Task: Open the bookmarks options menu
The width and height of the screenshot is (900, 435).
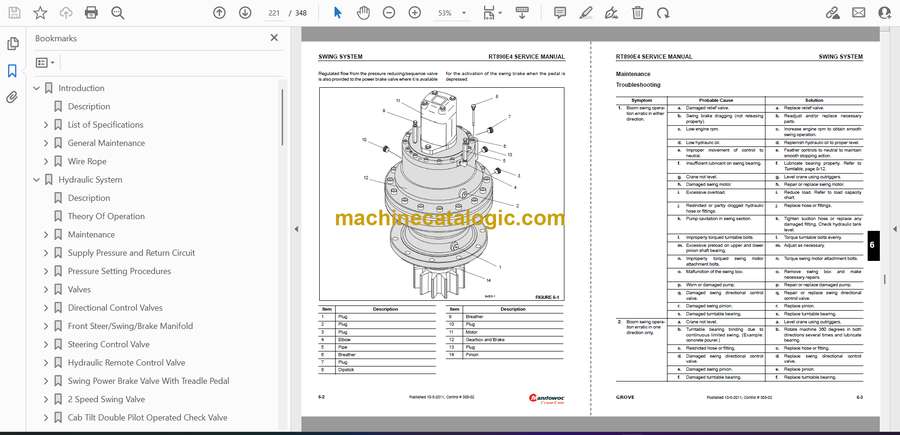Action: pos(45,63)
